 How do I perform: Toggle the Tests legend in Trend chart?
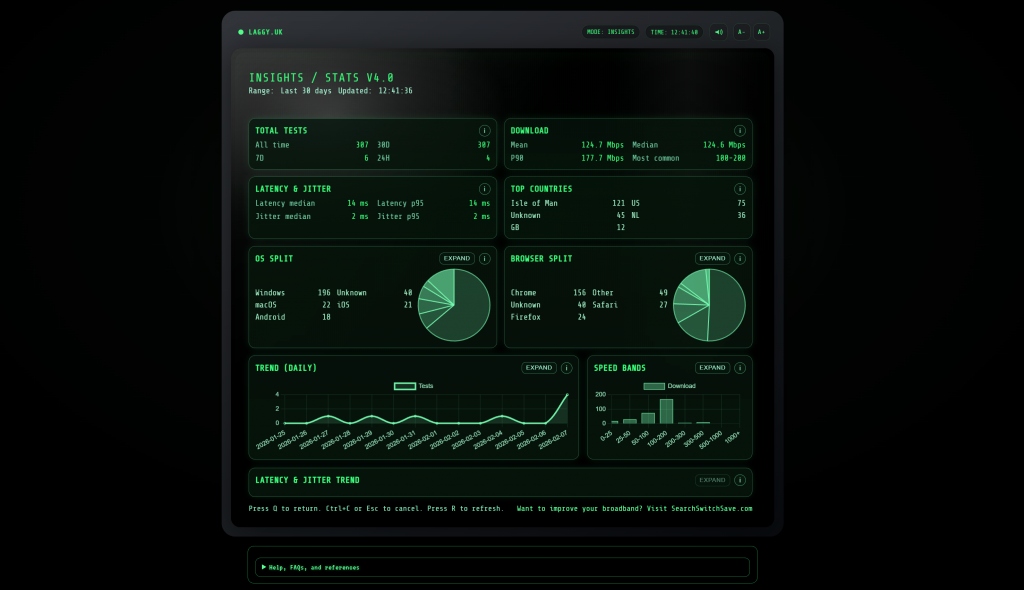tap(413, 386)
